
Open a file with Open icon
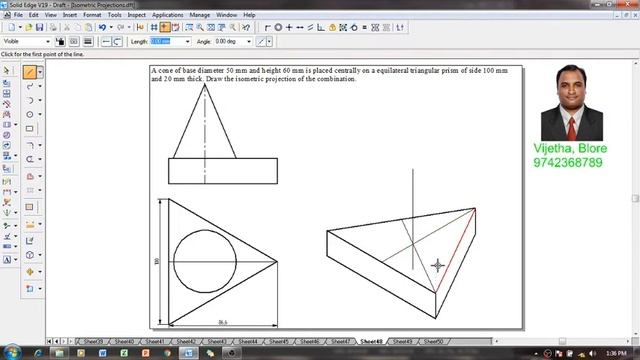coord(29,28)
